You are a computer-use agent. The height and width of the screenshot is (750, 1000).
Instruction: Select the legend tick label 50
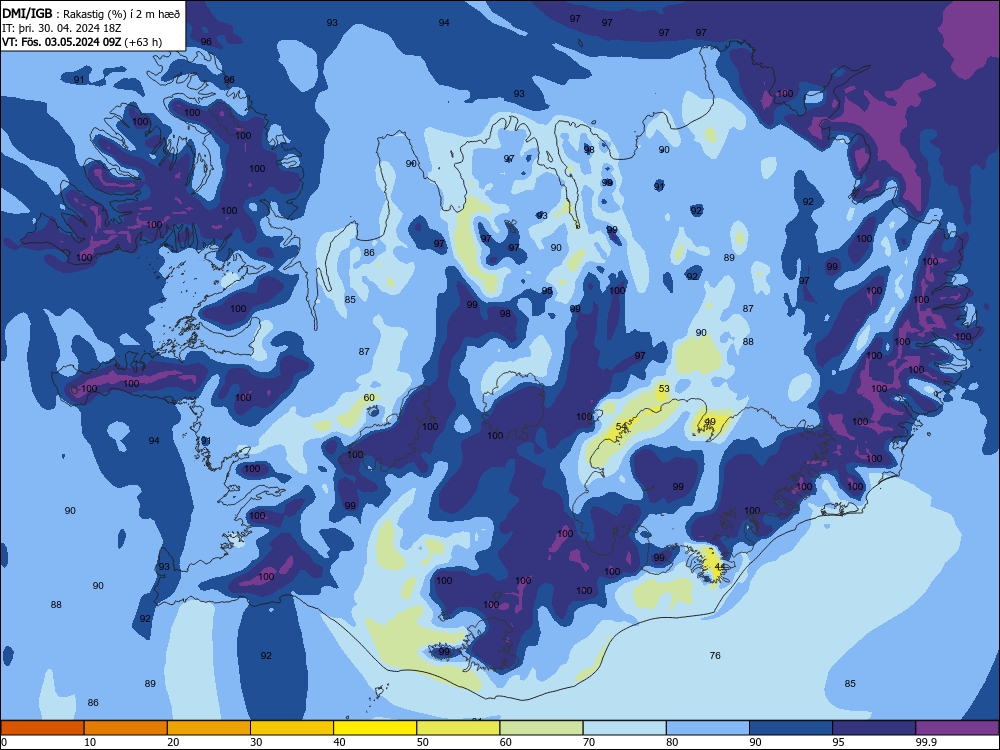(x=422, y=742)
